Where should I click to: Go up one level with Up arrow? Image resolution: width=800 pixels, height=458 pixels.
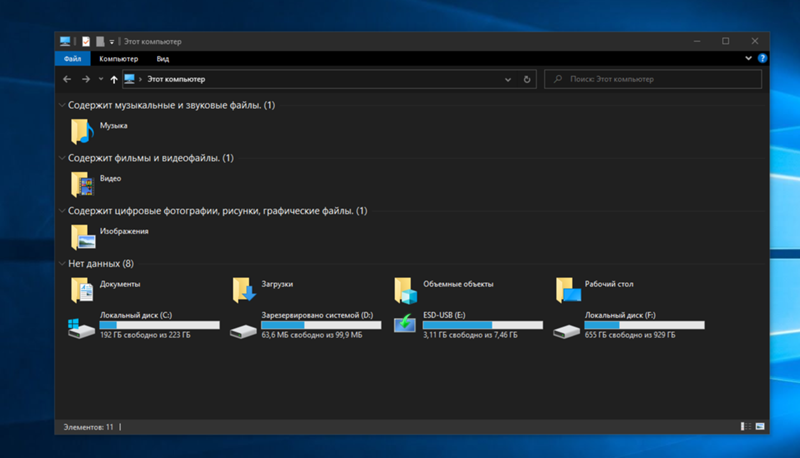pos(114,79)
